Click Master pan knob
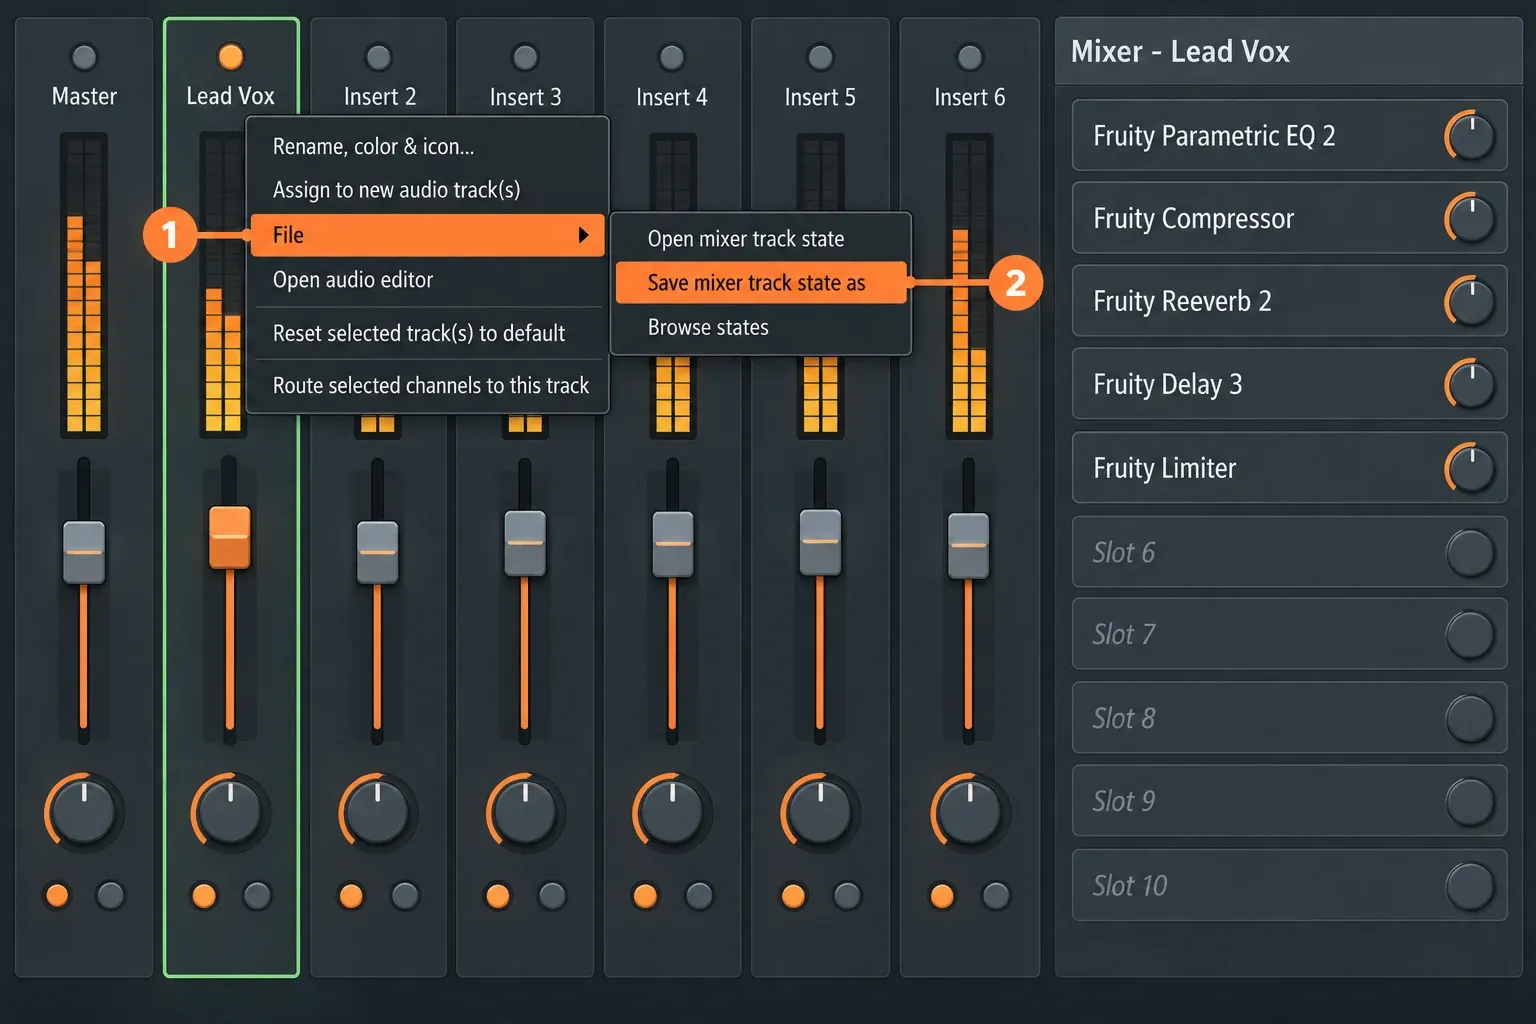Screen dimensions: 1536x1024 pos(84,811)
